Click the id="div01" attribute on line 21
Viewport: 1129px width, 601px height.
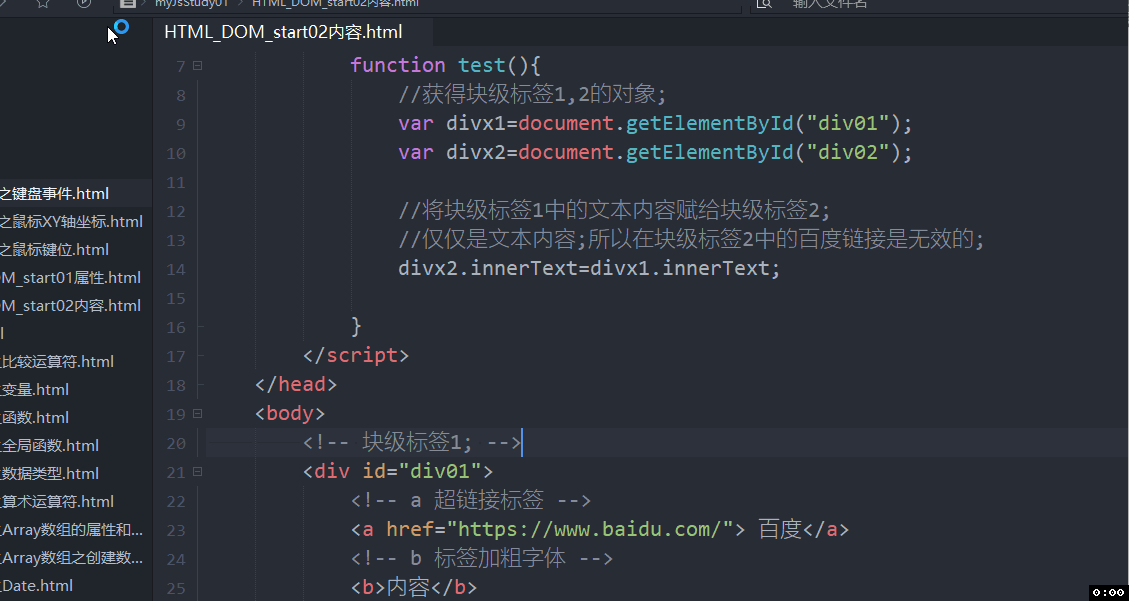pos(421,472)
